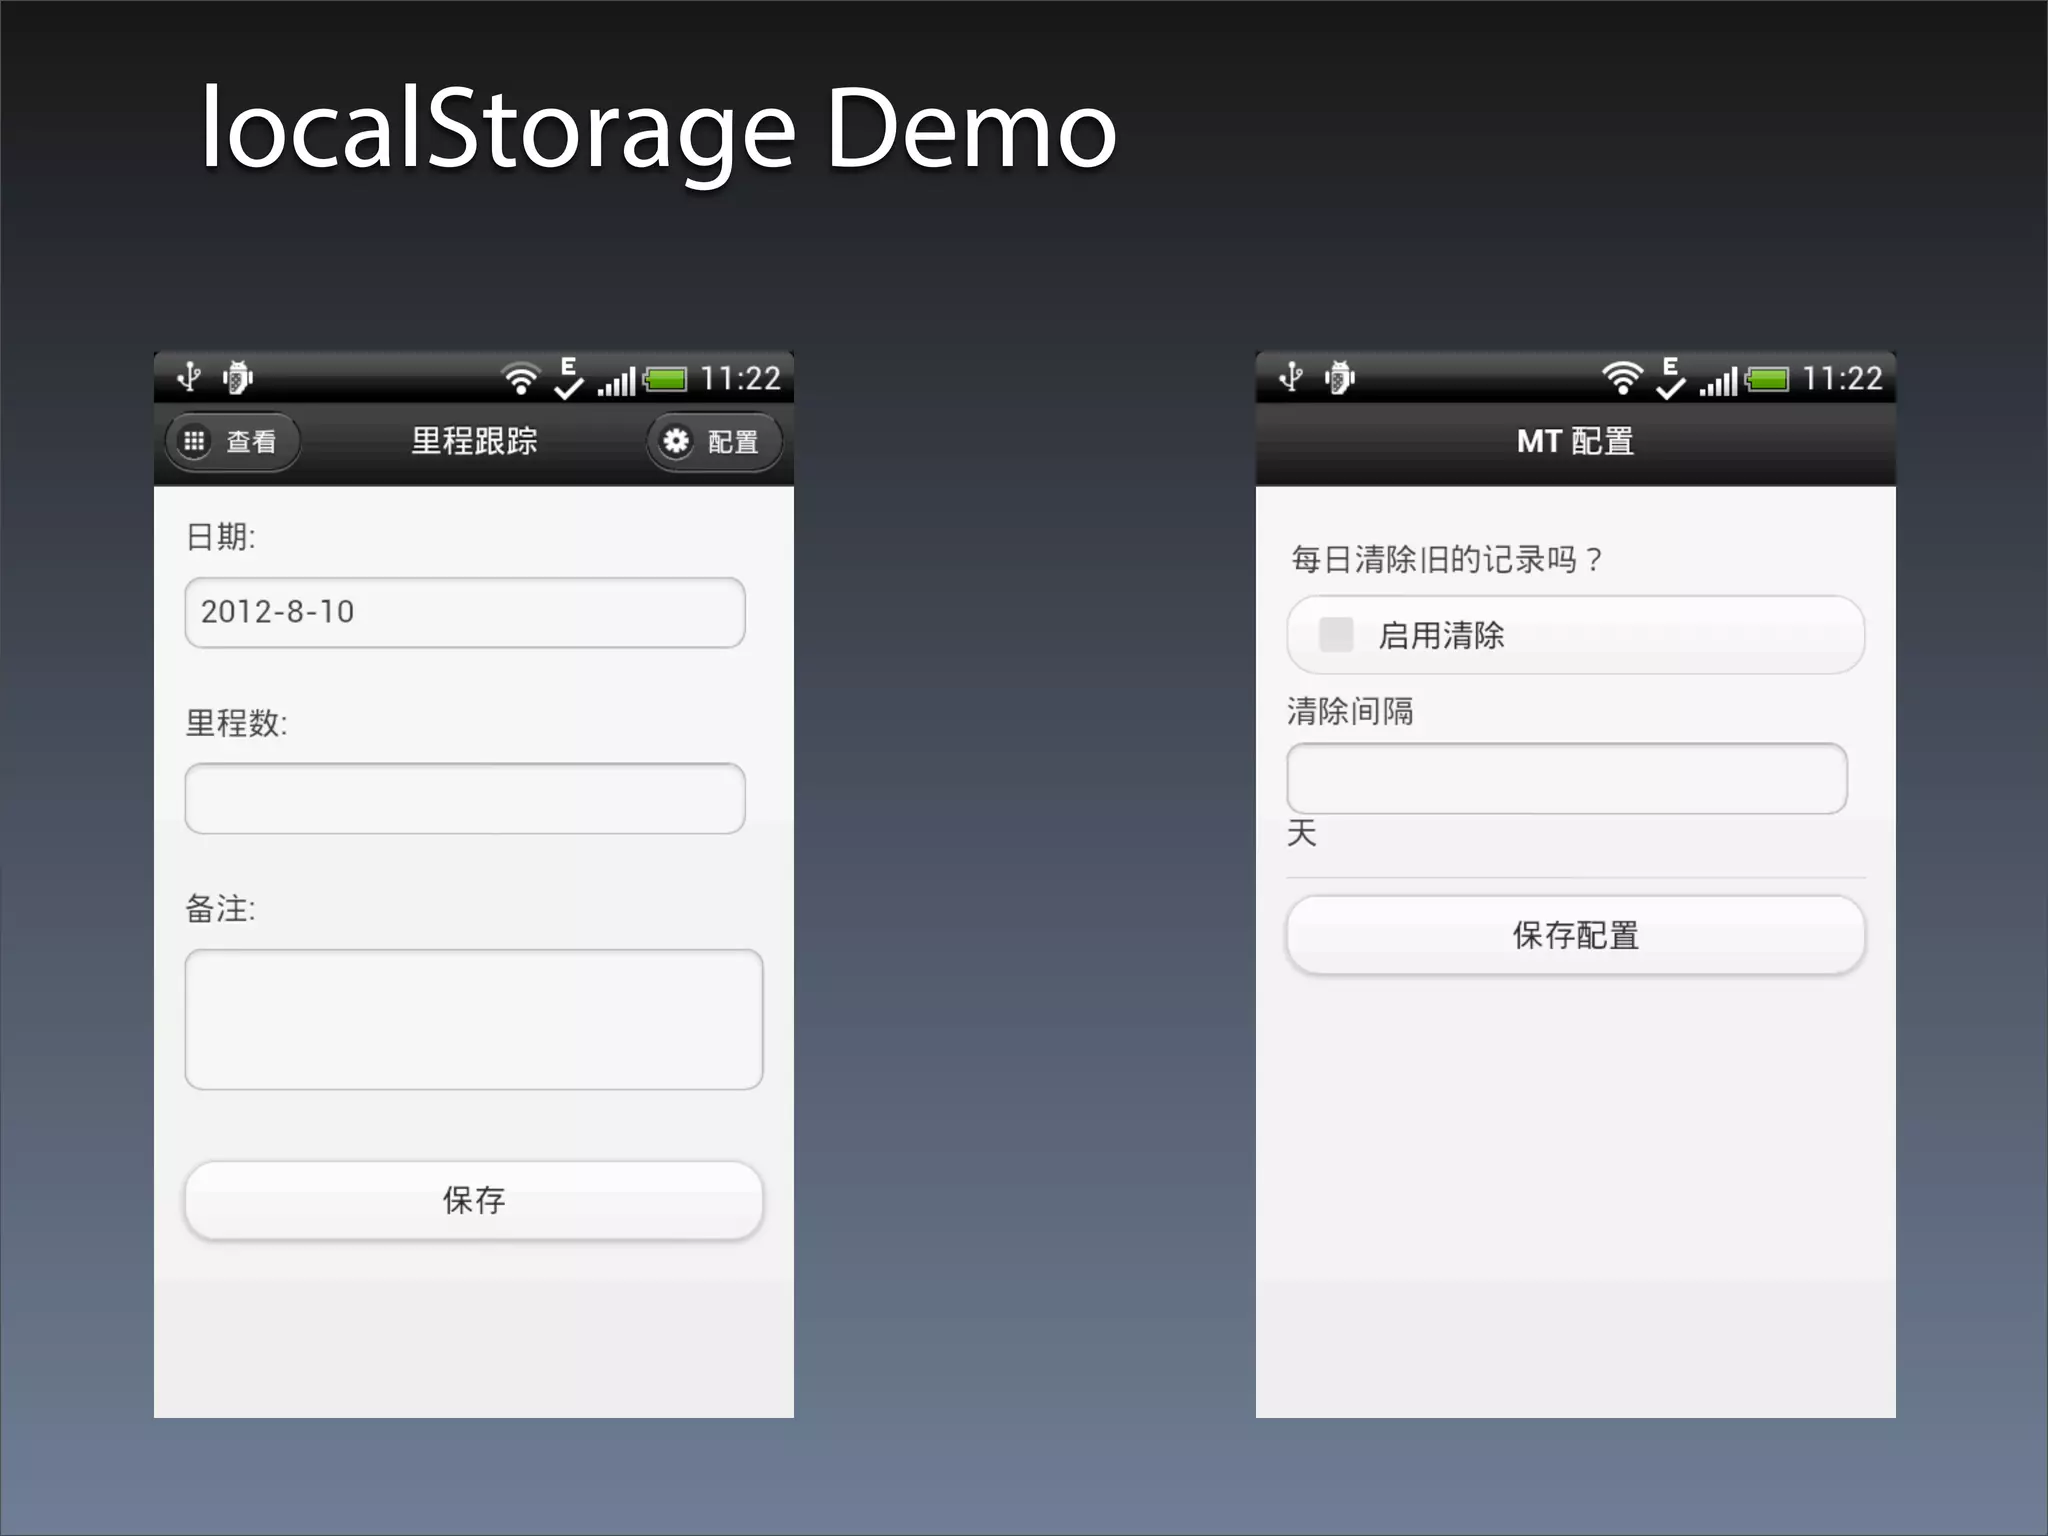Open the 配置 settings button
This screenshot has width=2048, height=1536.
pos(714,441)
